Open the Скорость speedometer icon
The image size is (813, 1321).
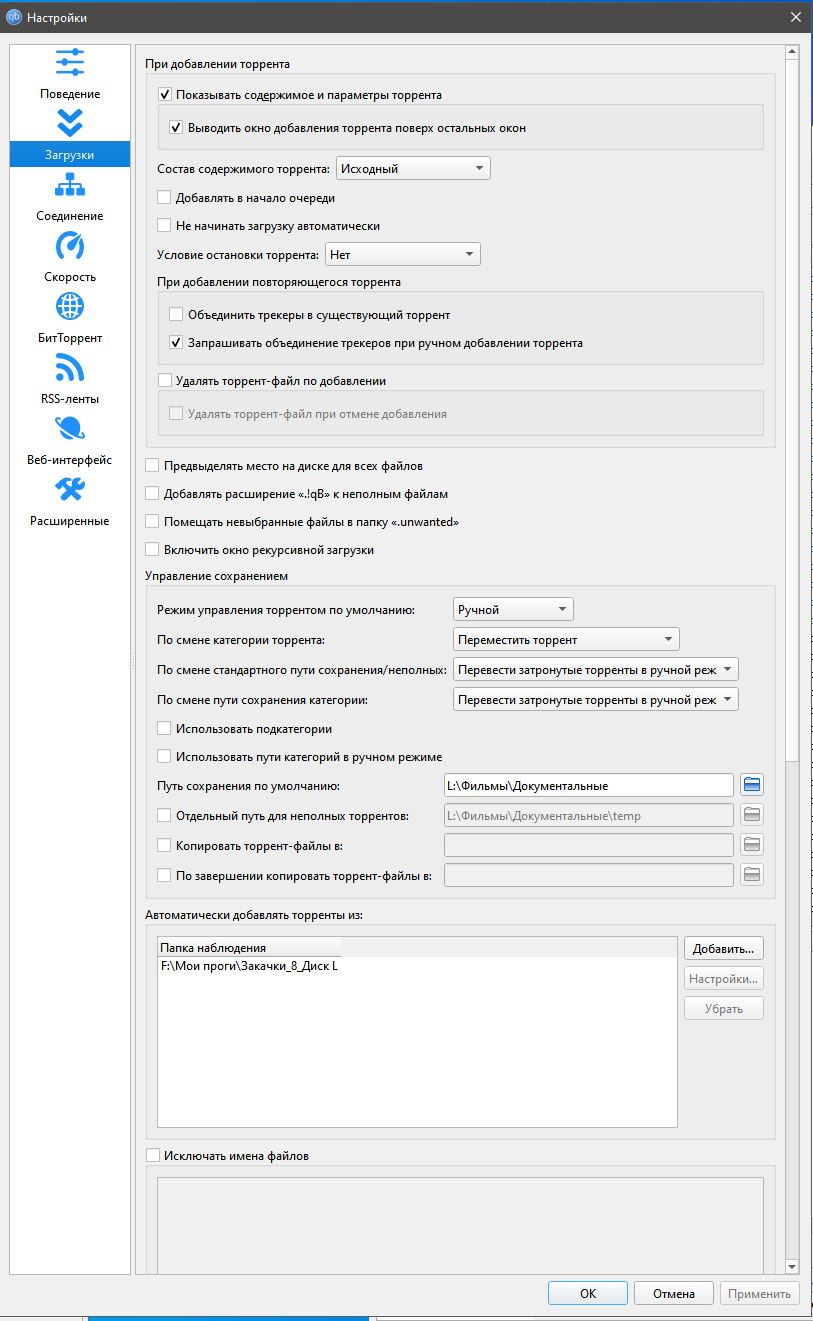(70, 246)
